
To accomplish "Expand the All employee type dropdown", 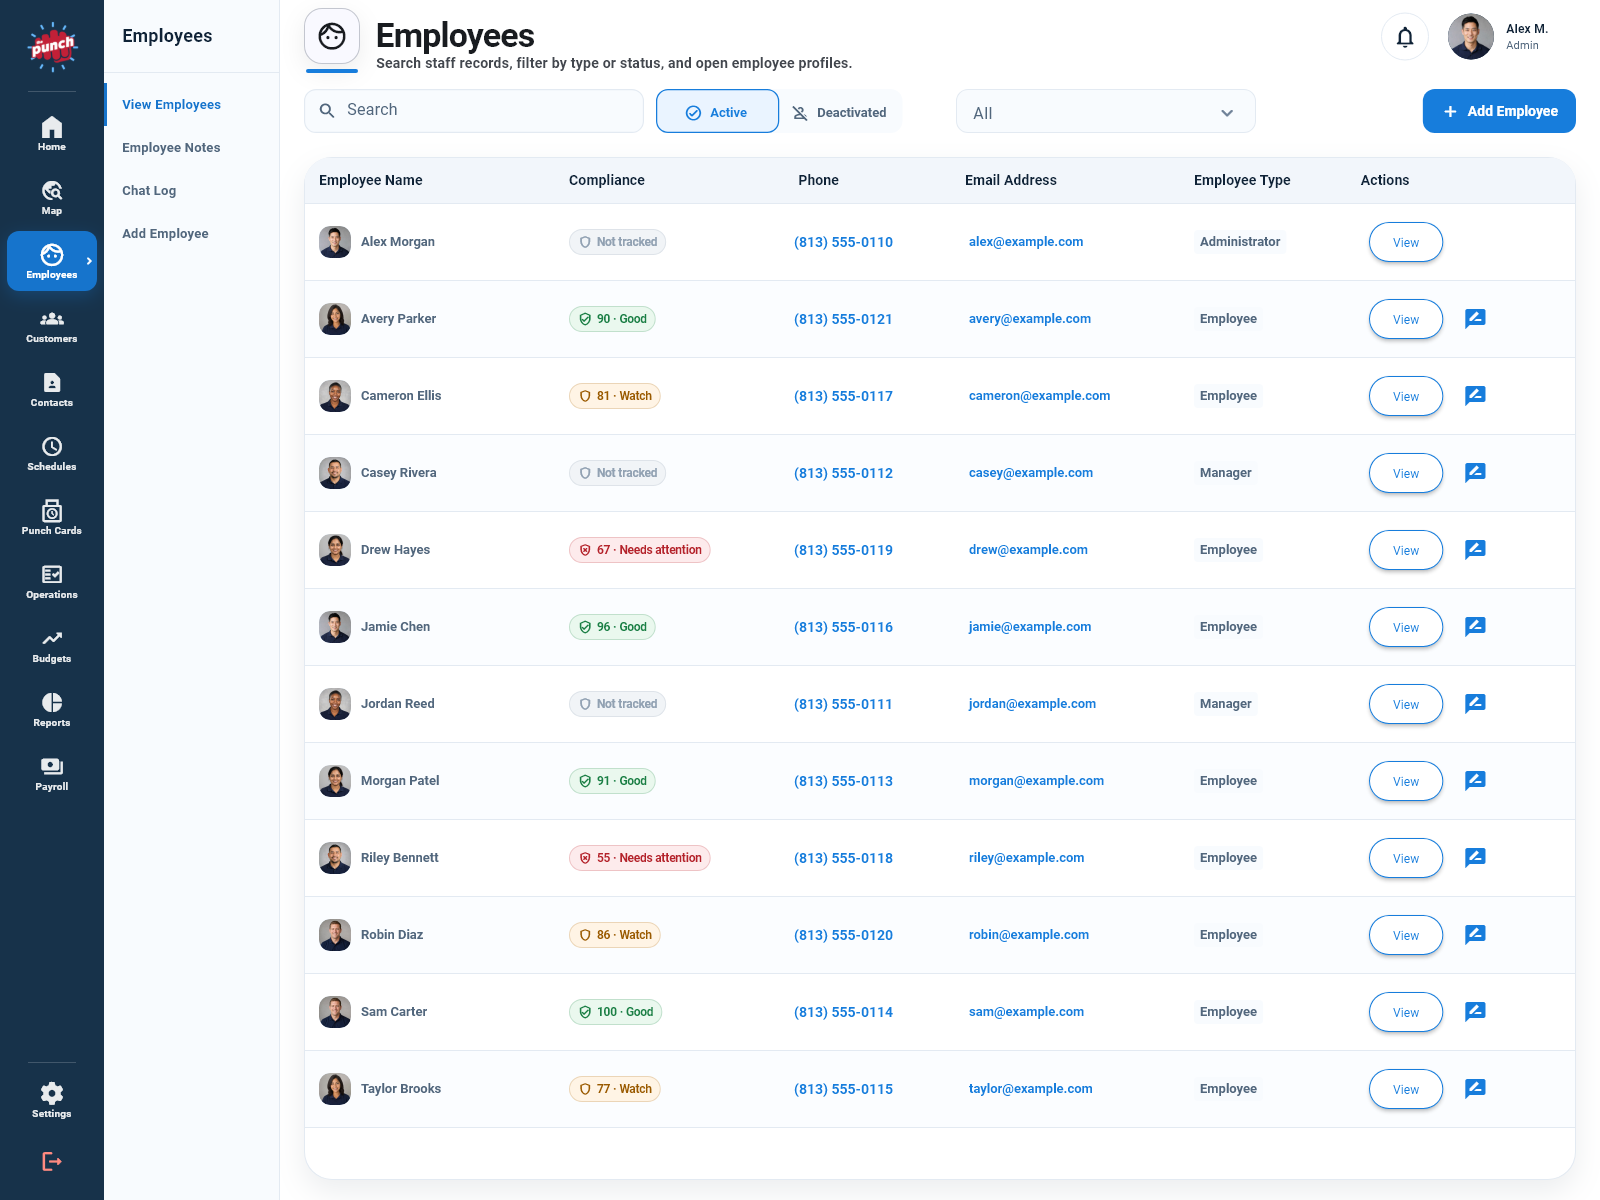I will point(1105,112).
